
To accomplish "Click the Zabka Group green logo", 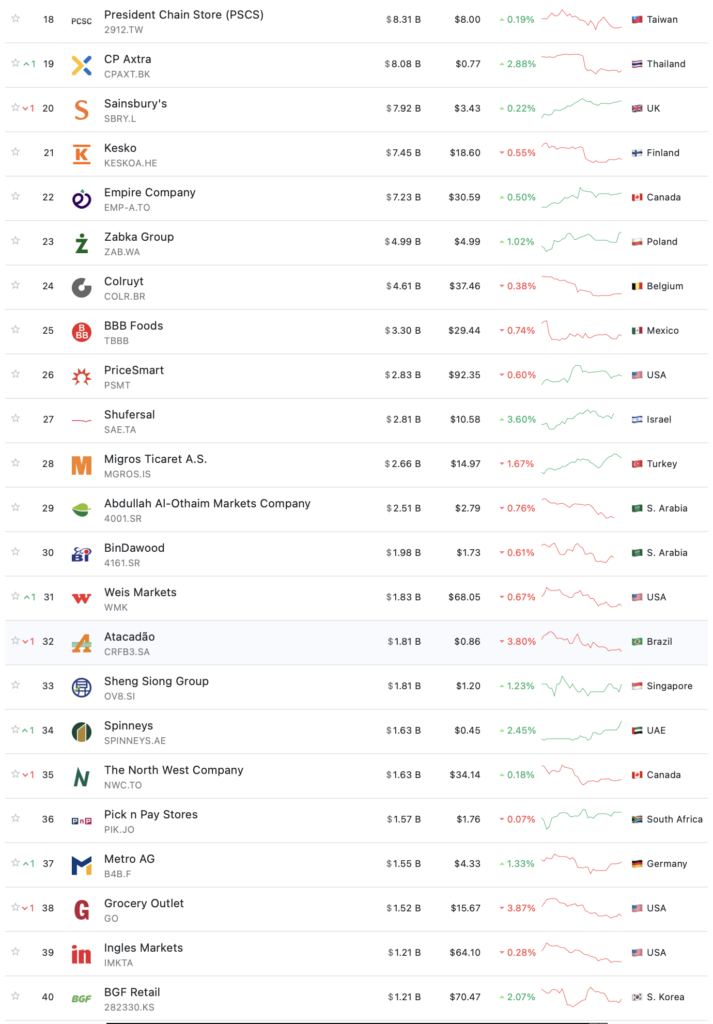I will coord(82,242).
